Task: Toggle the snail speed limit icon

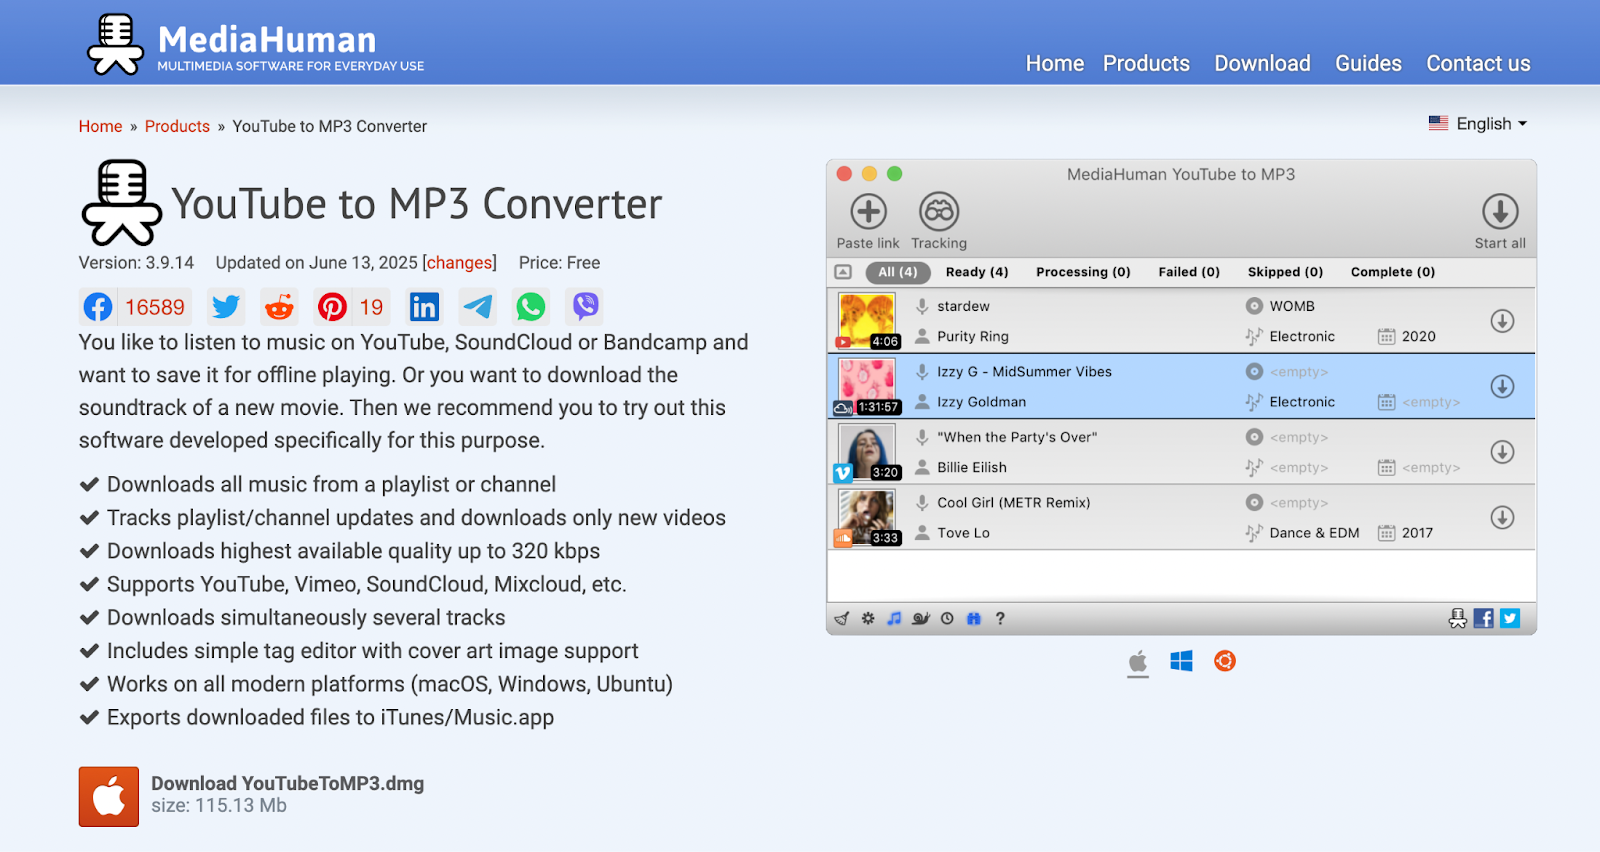Action: point(921,619)
